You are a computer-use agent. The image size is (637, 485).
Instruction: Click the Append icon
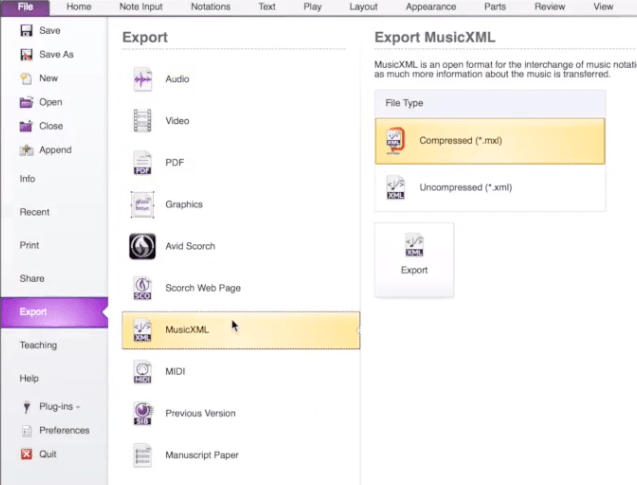[26, 150]
